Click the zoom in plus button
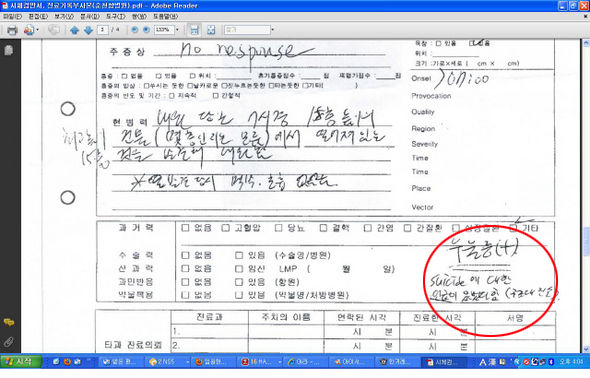Viewport: 590px width, 378px height. 146,30
